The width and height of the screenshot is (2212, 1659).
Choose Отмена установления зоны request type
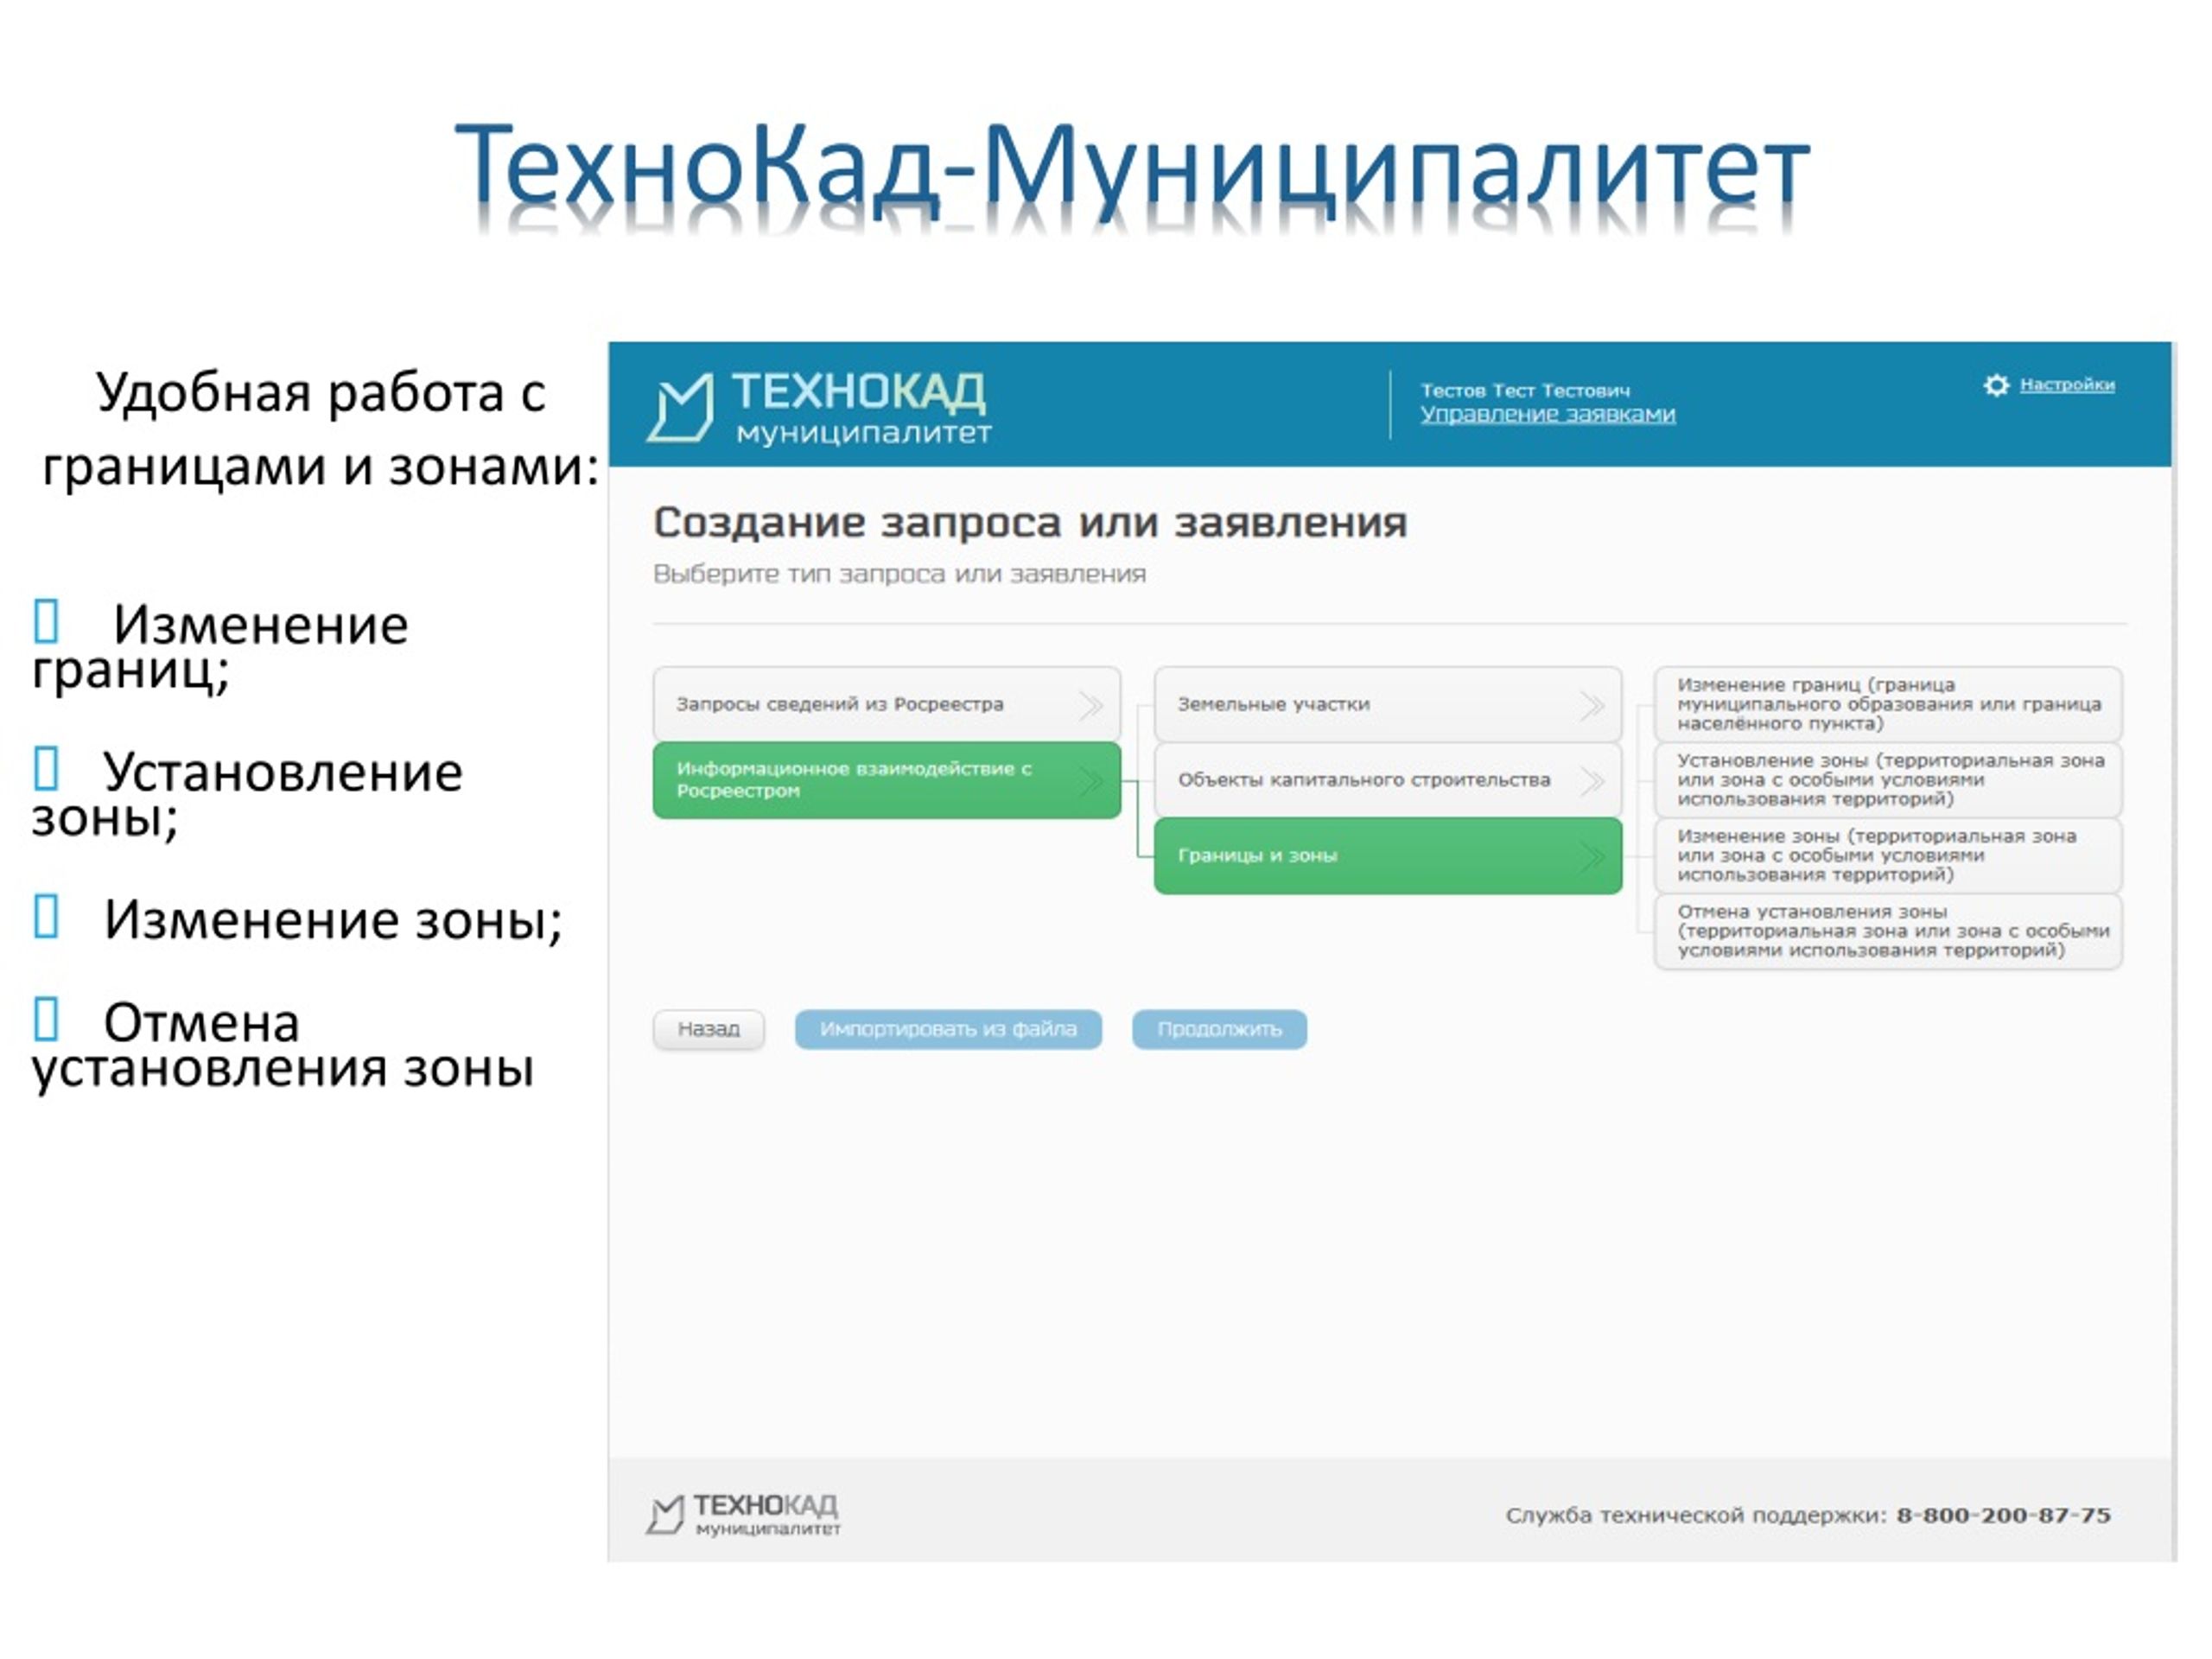tap(1888, 931)
